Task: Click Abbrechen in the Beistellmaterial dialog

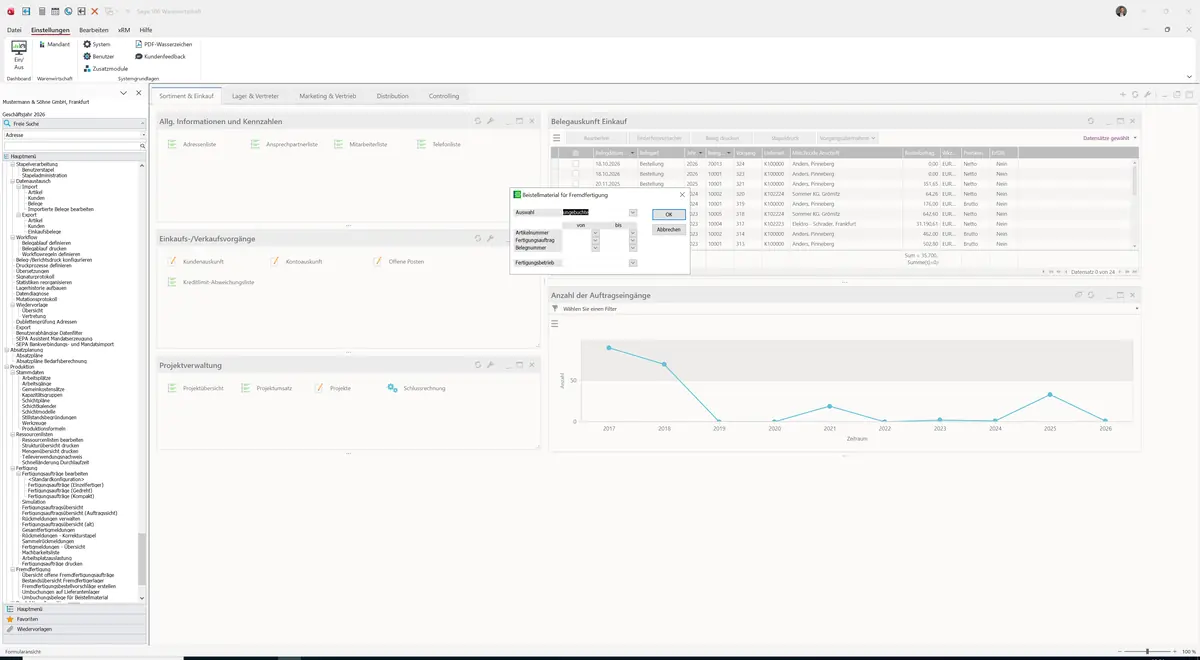Action: pos(669,229)
